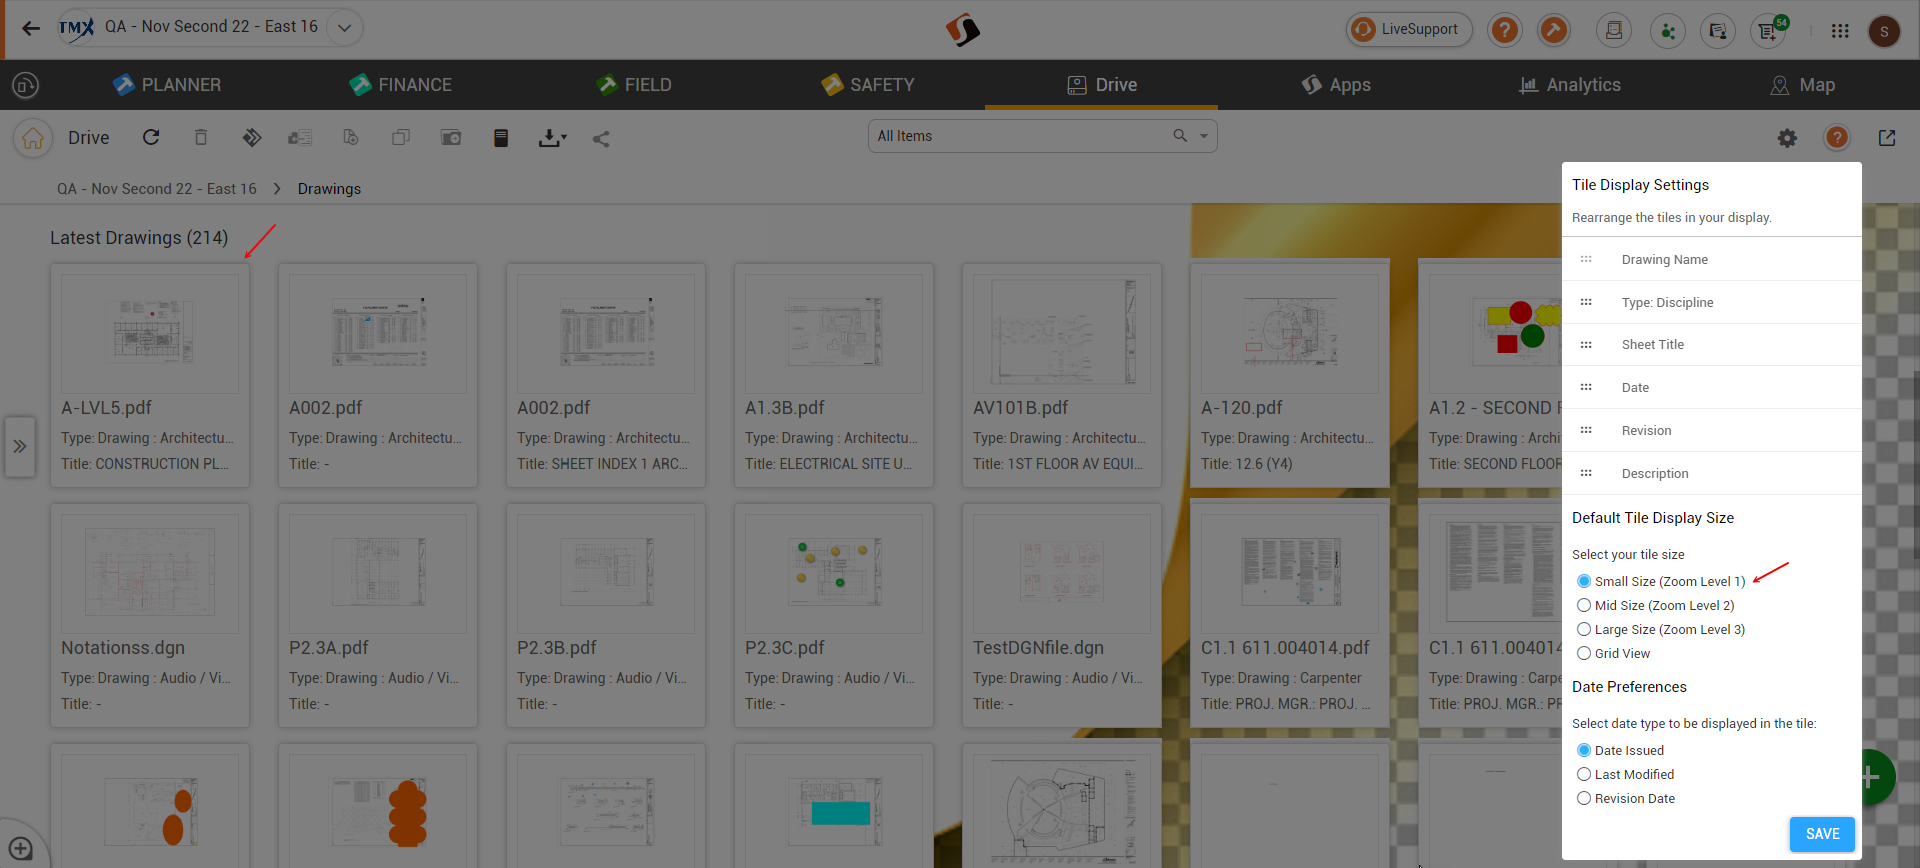This screenshot has height=868, width=1920.
Task: Select the Grid View option
Action: [1584, 653]
